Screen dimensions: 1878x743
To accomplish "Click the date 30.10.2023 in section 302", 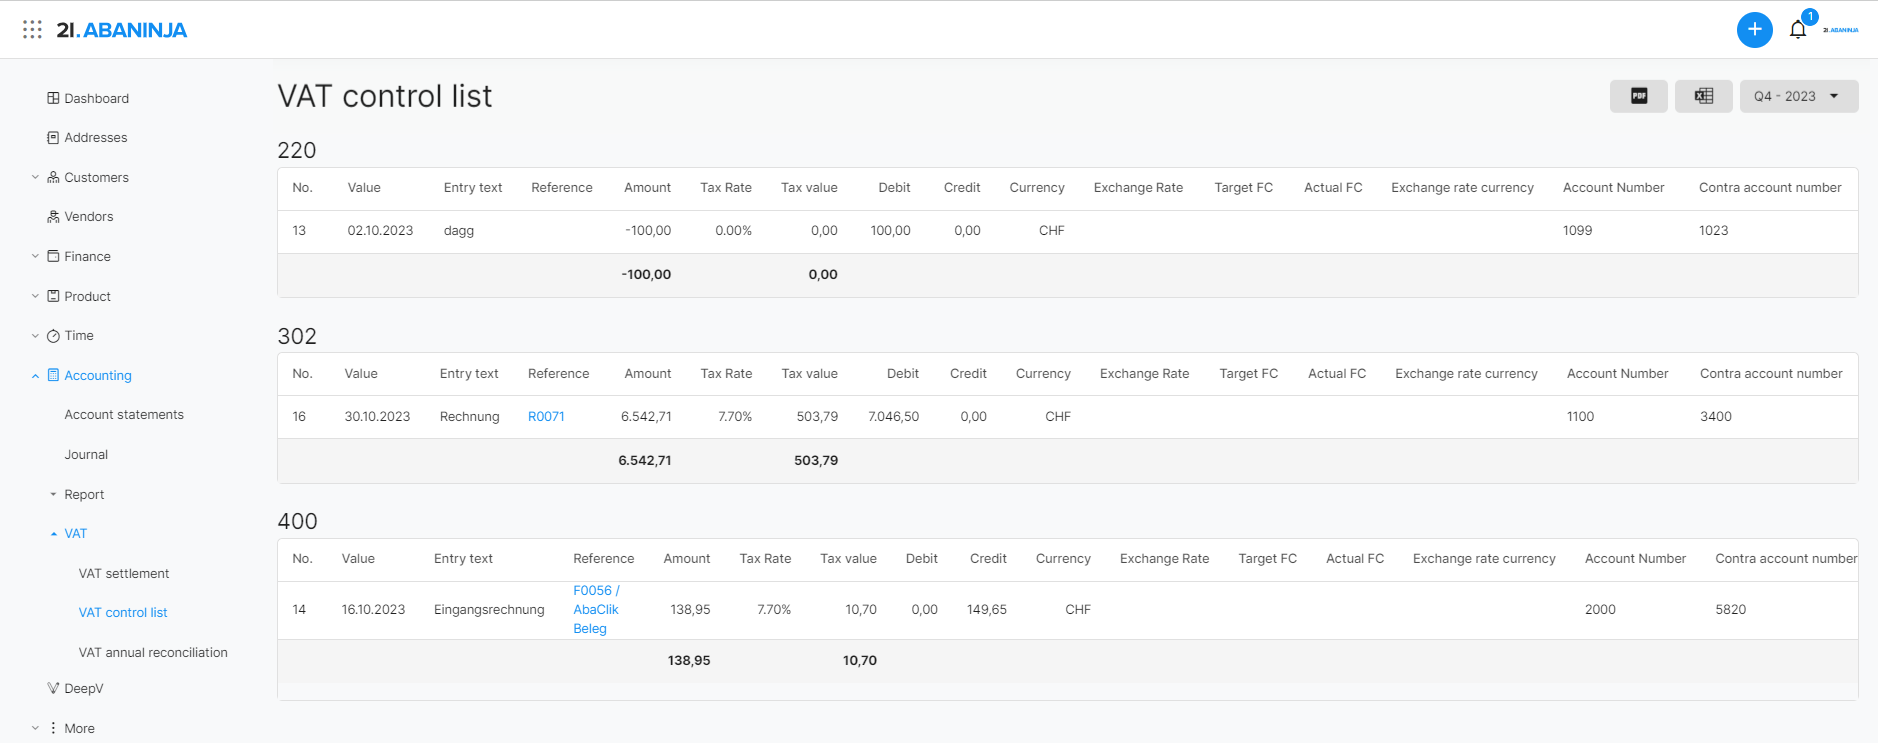I will [x=377, y=416].
